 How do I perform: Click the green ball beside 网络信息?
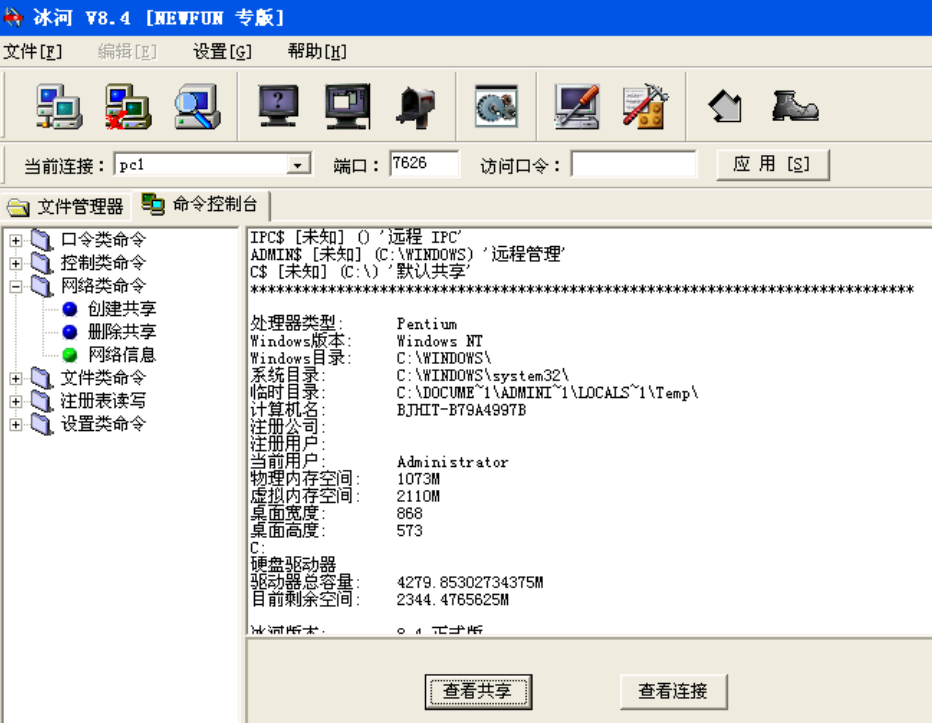pyautogui.click(x=70, y=355)
